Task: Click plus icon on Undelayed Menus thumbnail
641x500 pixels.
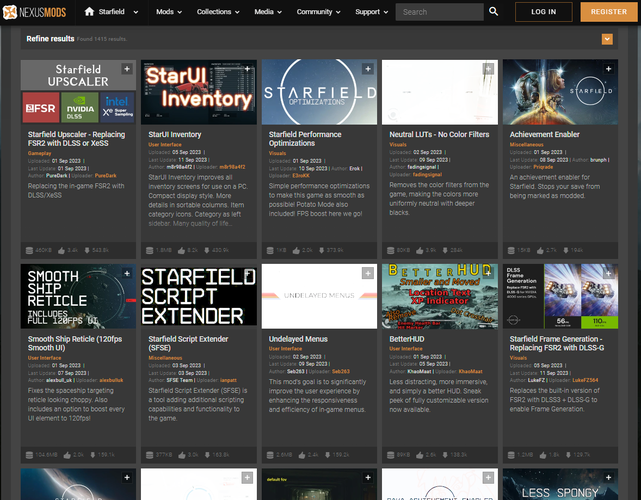Action: tap(368, 273)
